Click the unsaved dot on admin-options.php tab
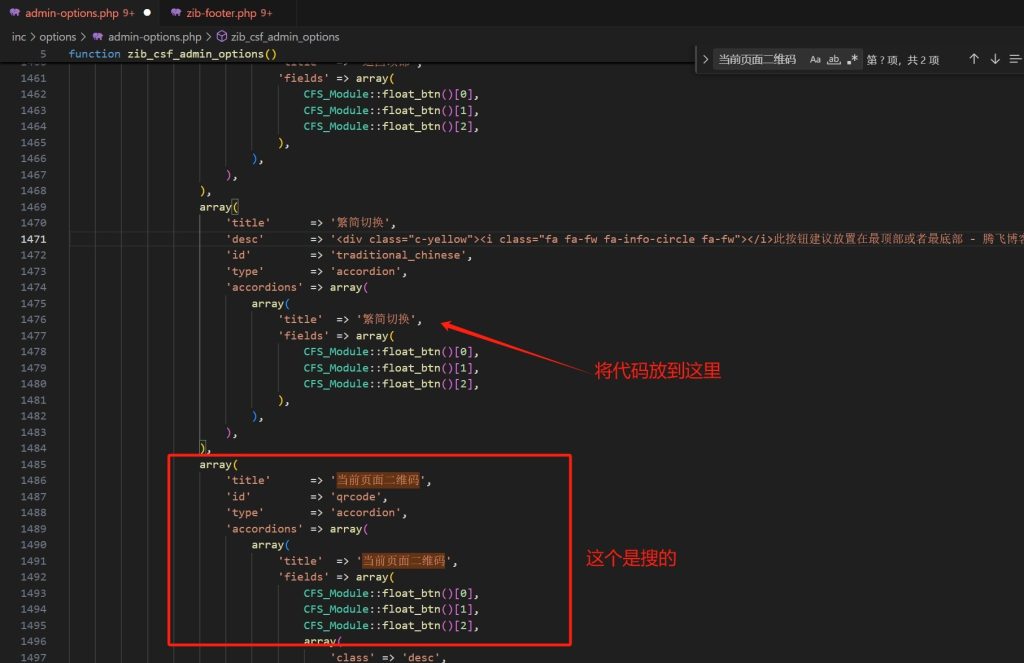1024x663 pixels. click(147, 13)
